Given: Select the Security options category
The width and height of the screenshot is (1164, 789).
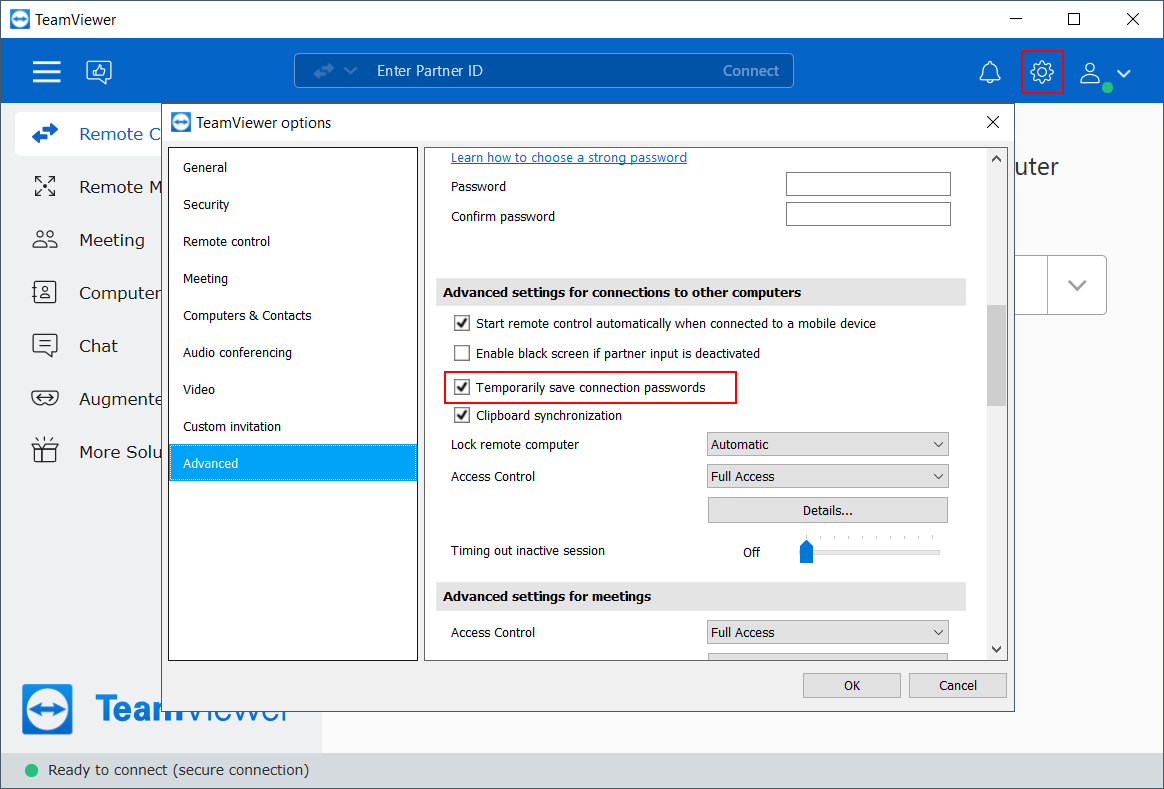Looking at the screenshot, I should pyautogui.click(x=206, y=204).
